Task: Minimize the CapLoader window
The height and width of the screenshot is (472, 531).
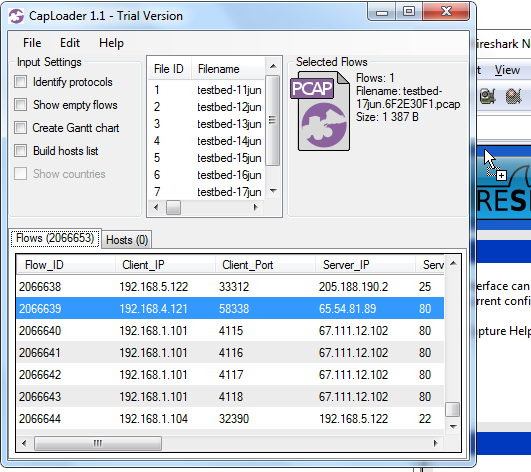Action: pos(382,12)
